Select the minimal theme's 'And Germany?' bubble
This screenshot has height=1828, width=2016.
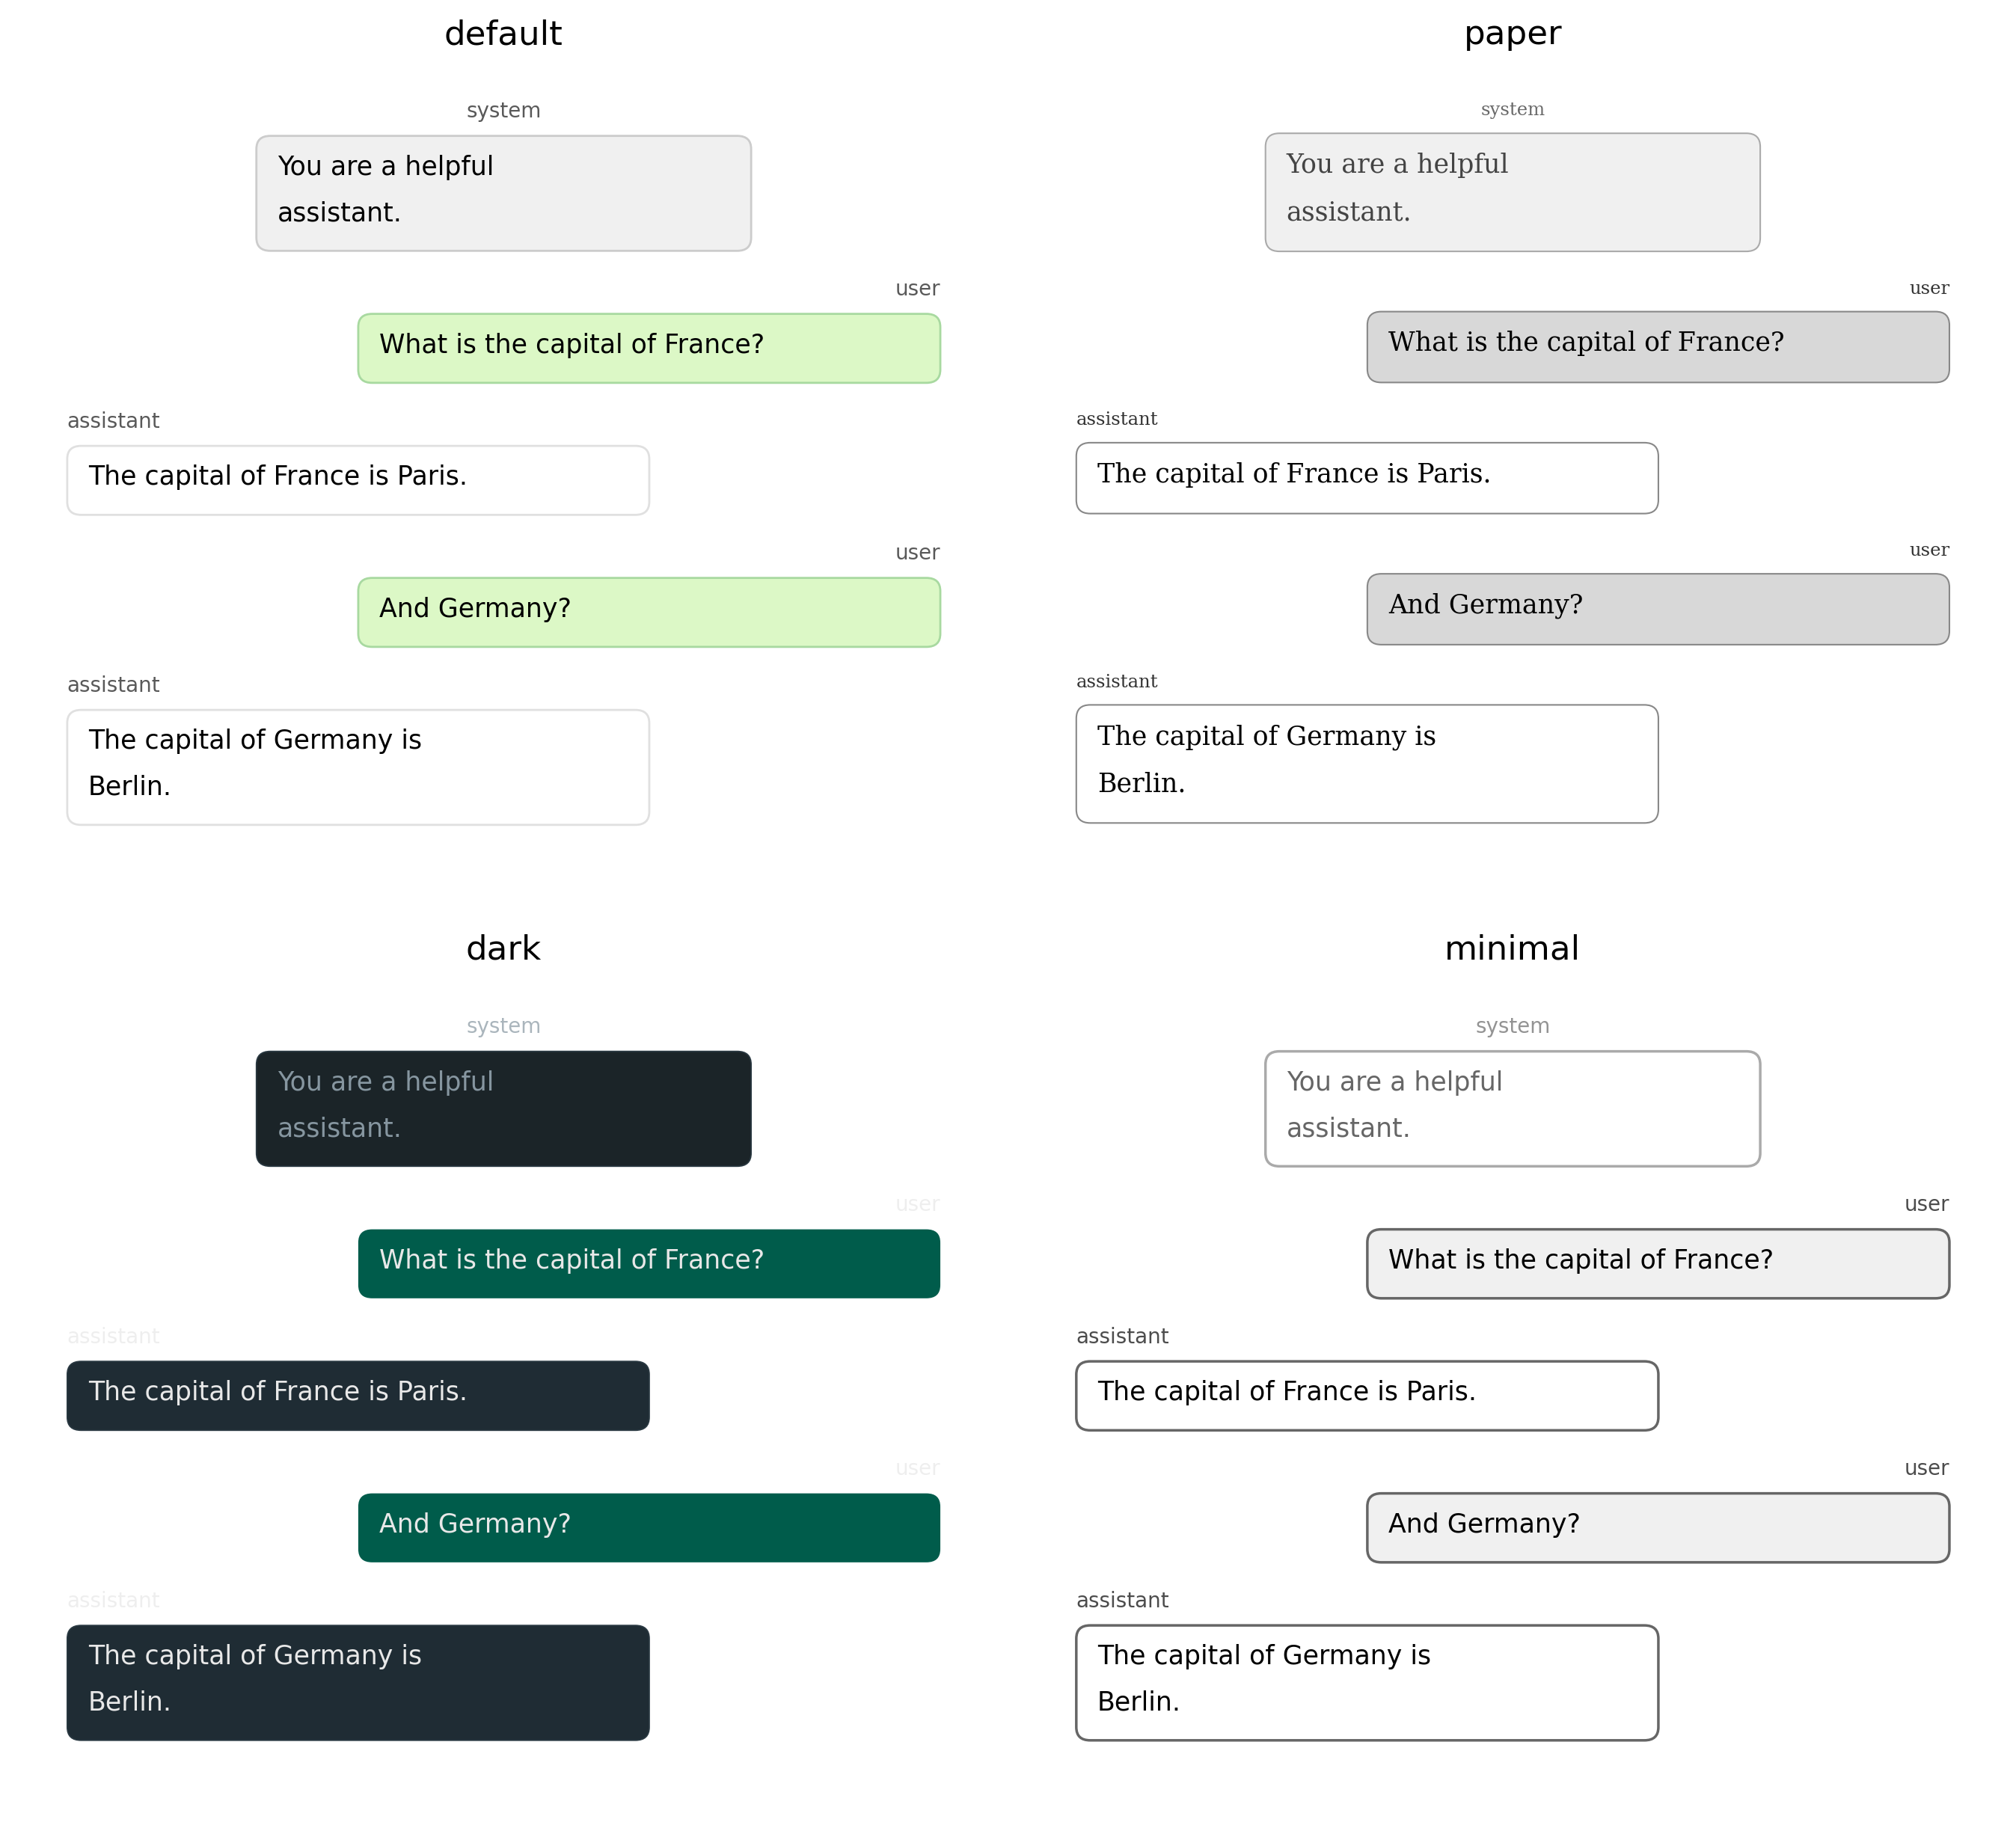pos(1657,1527)
